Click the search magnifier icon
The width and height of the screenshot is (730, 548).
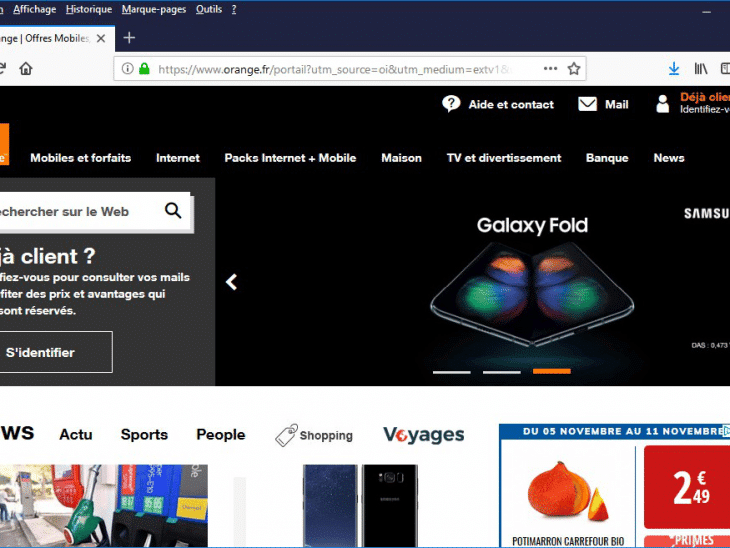coord(173,210)
